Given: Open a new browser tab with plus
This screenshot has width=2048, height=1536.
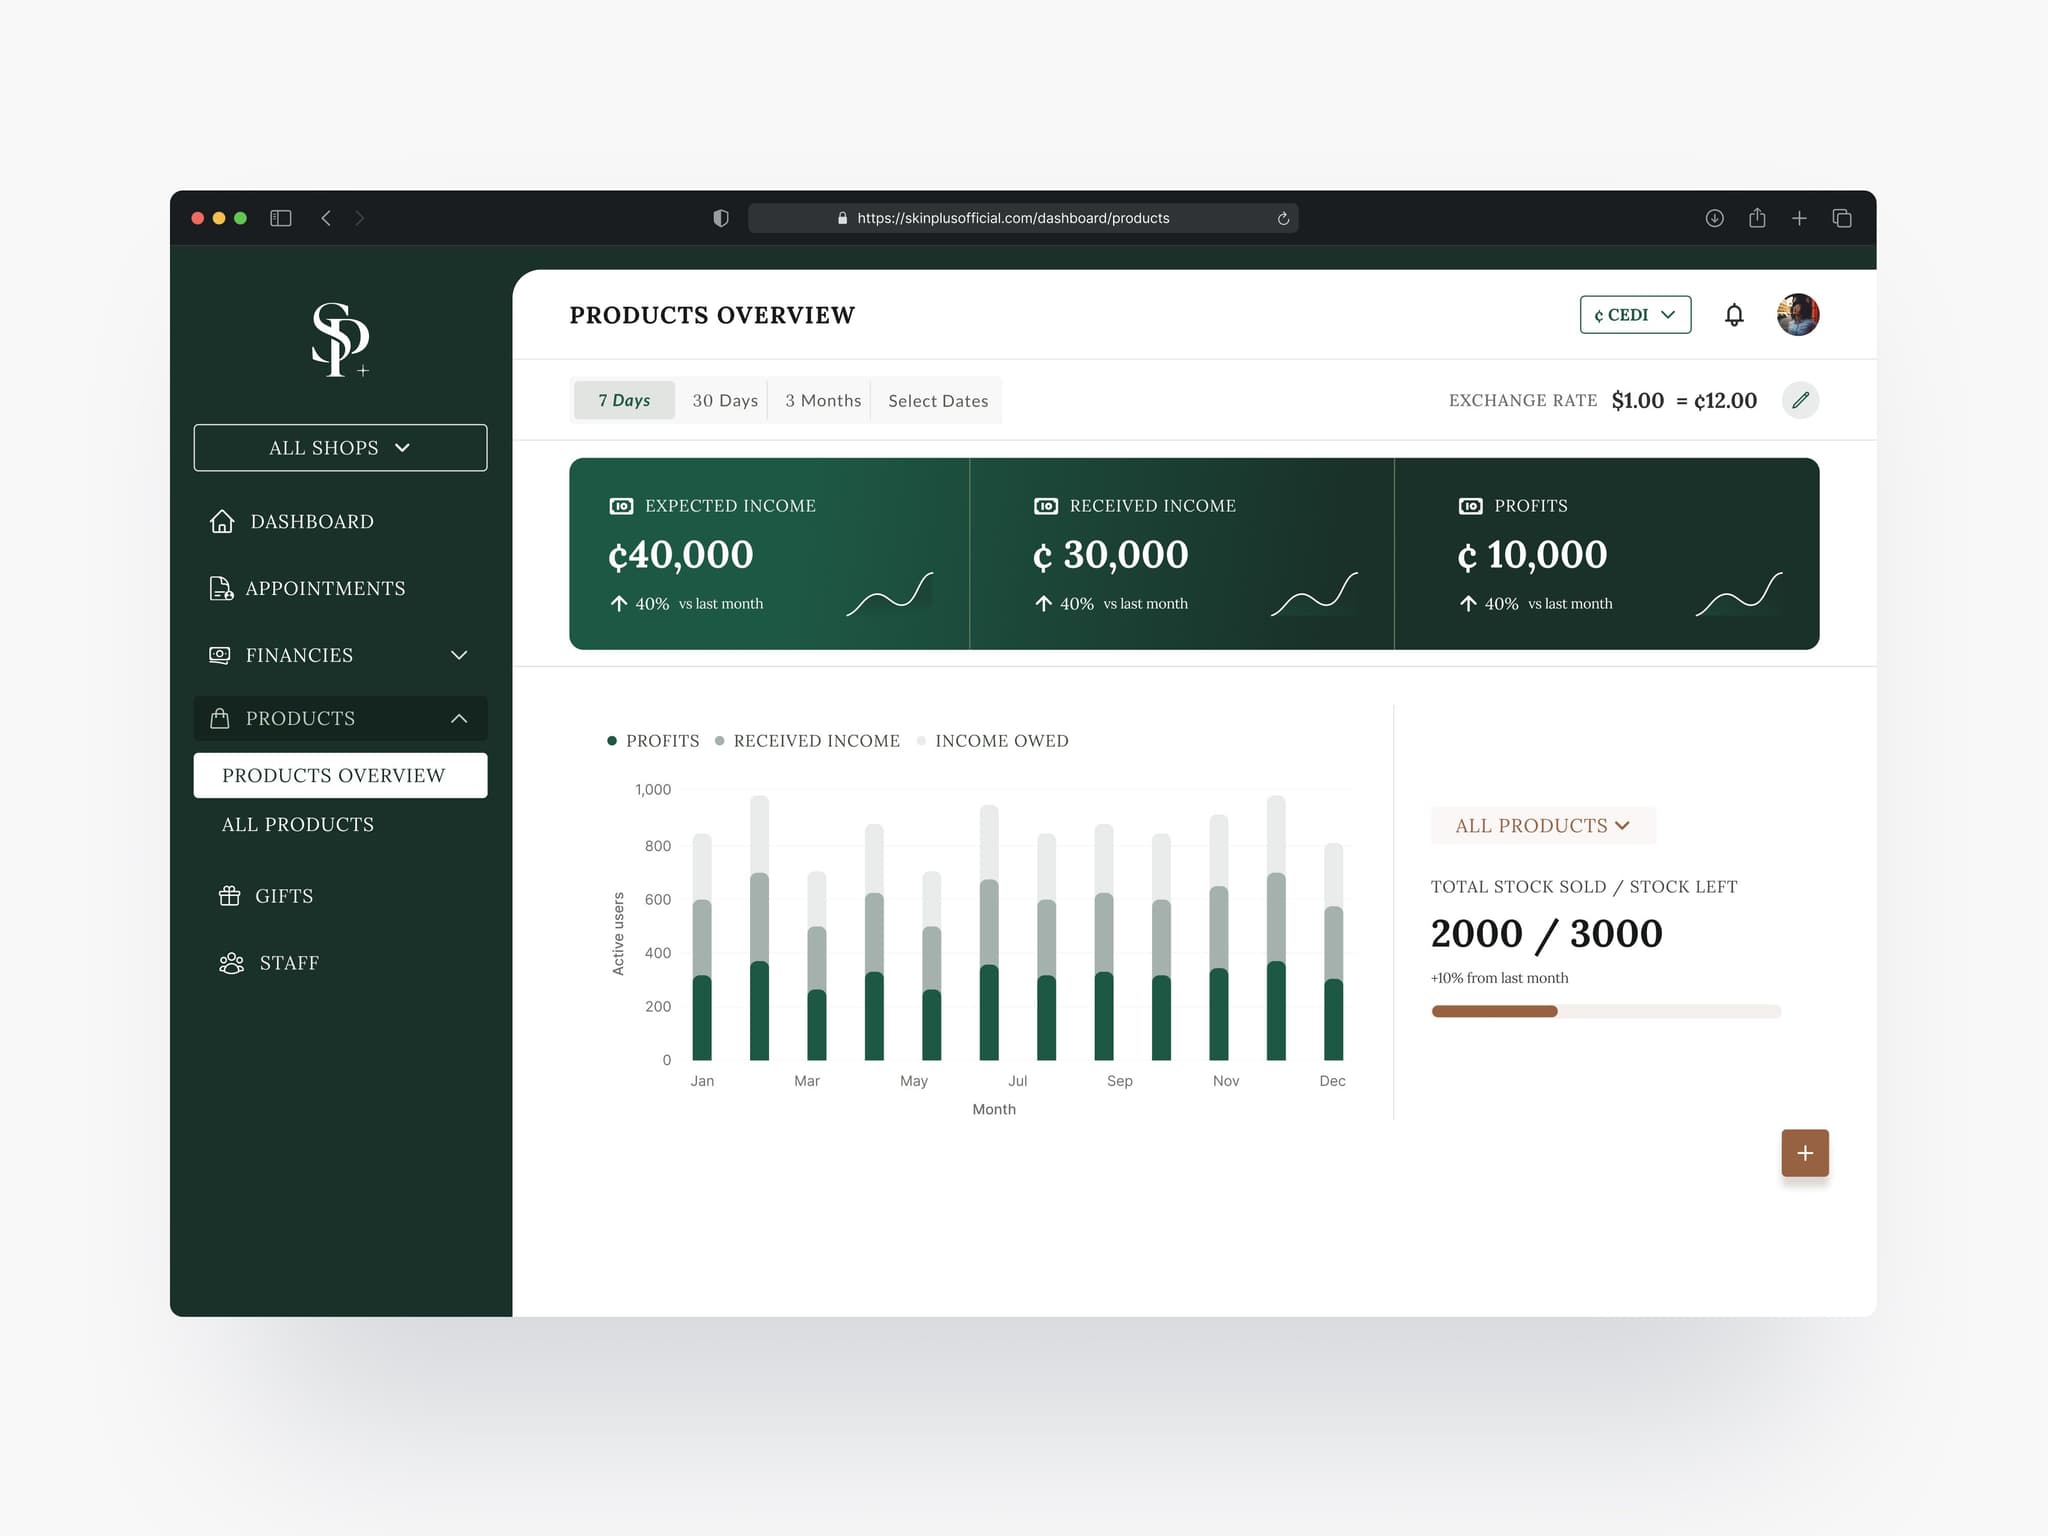Looking at the screenshot, I should (x=1799, y=218).
